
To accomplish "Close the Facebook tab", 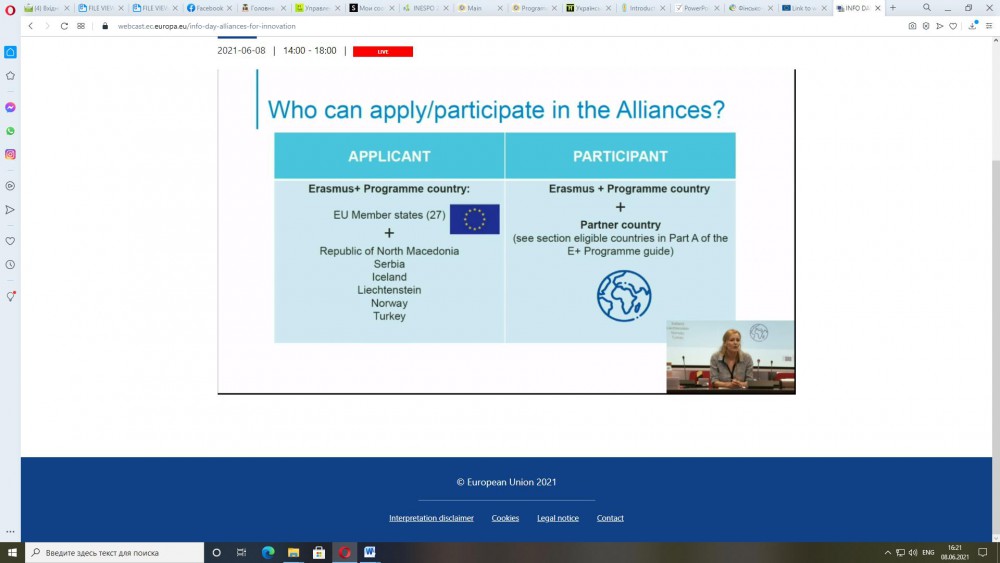I will pyautogui.click(x=230, y=8).
